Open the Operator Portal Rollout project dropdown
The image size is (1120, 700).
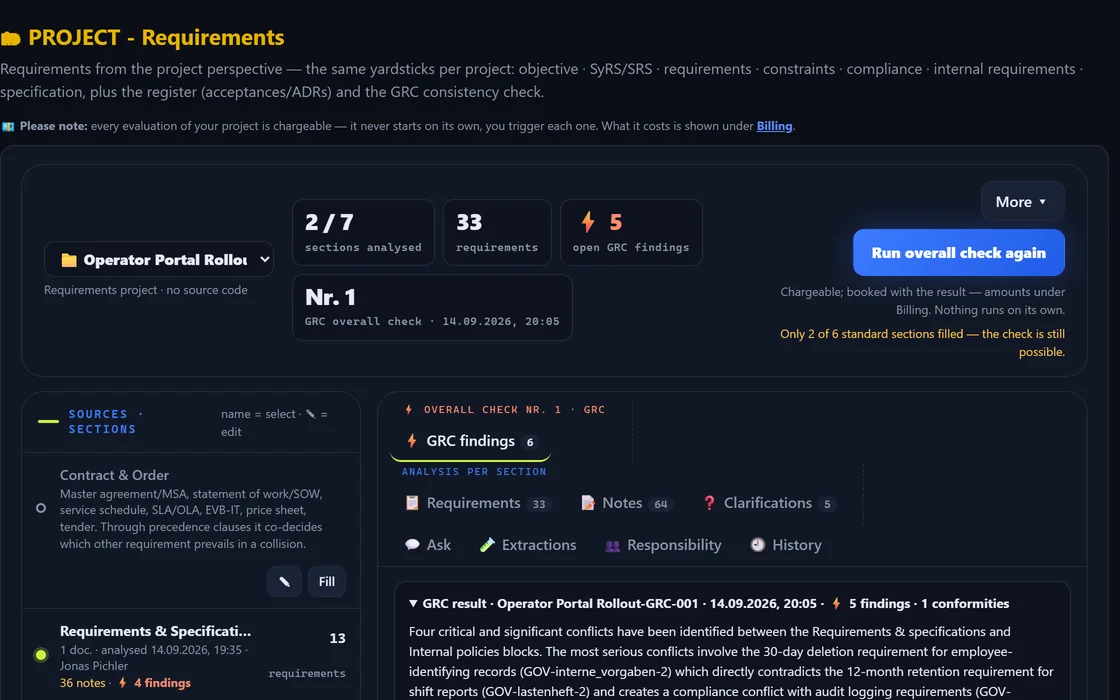159,259
